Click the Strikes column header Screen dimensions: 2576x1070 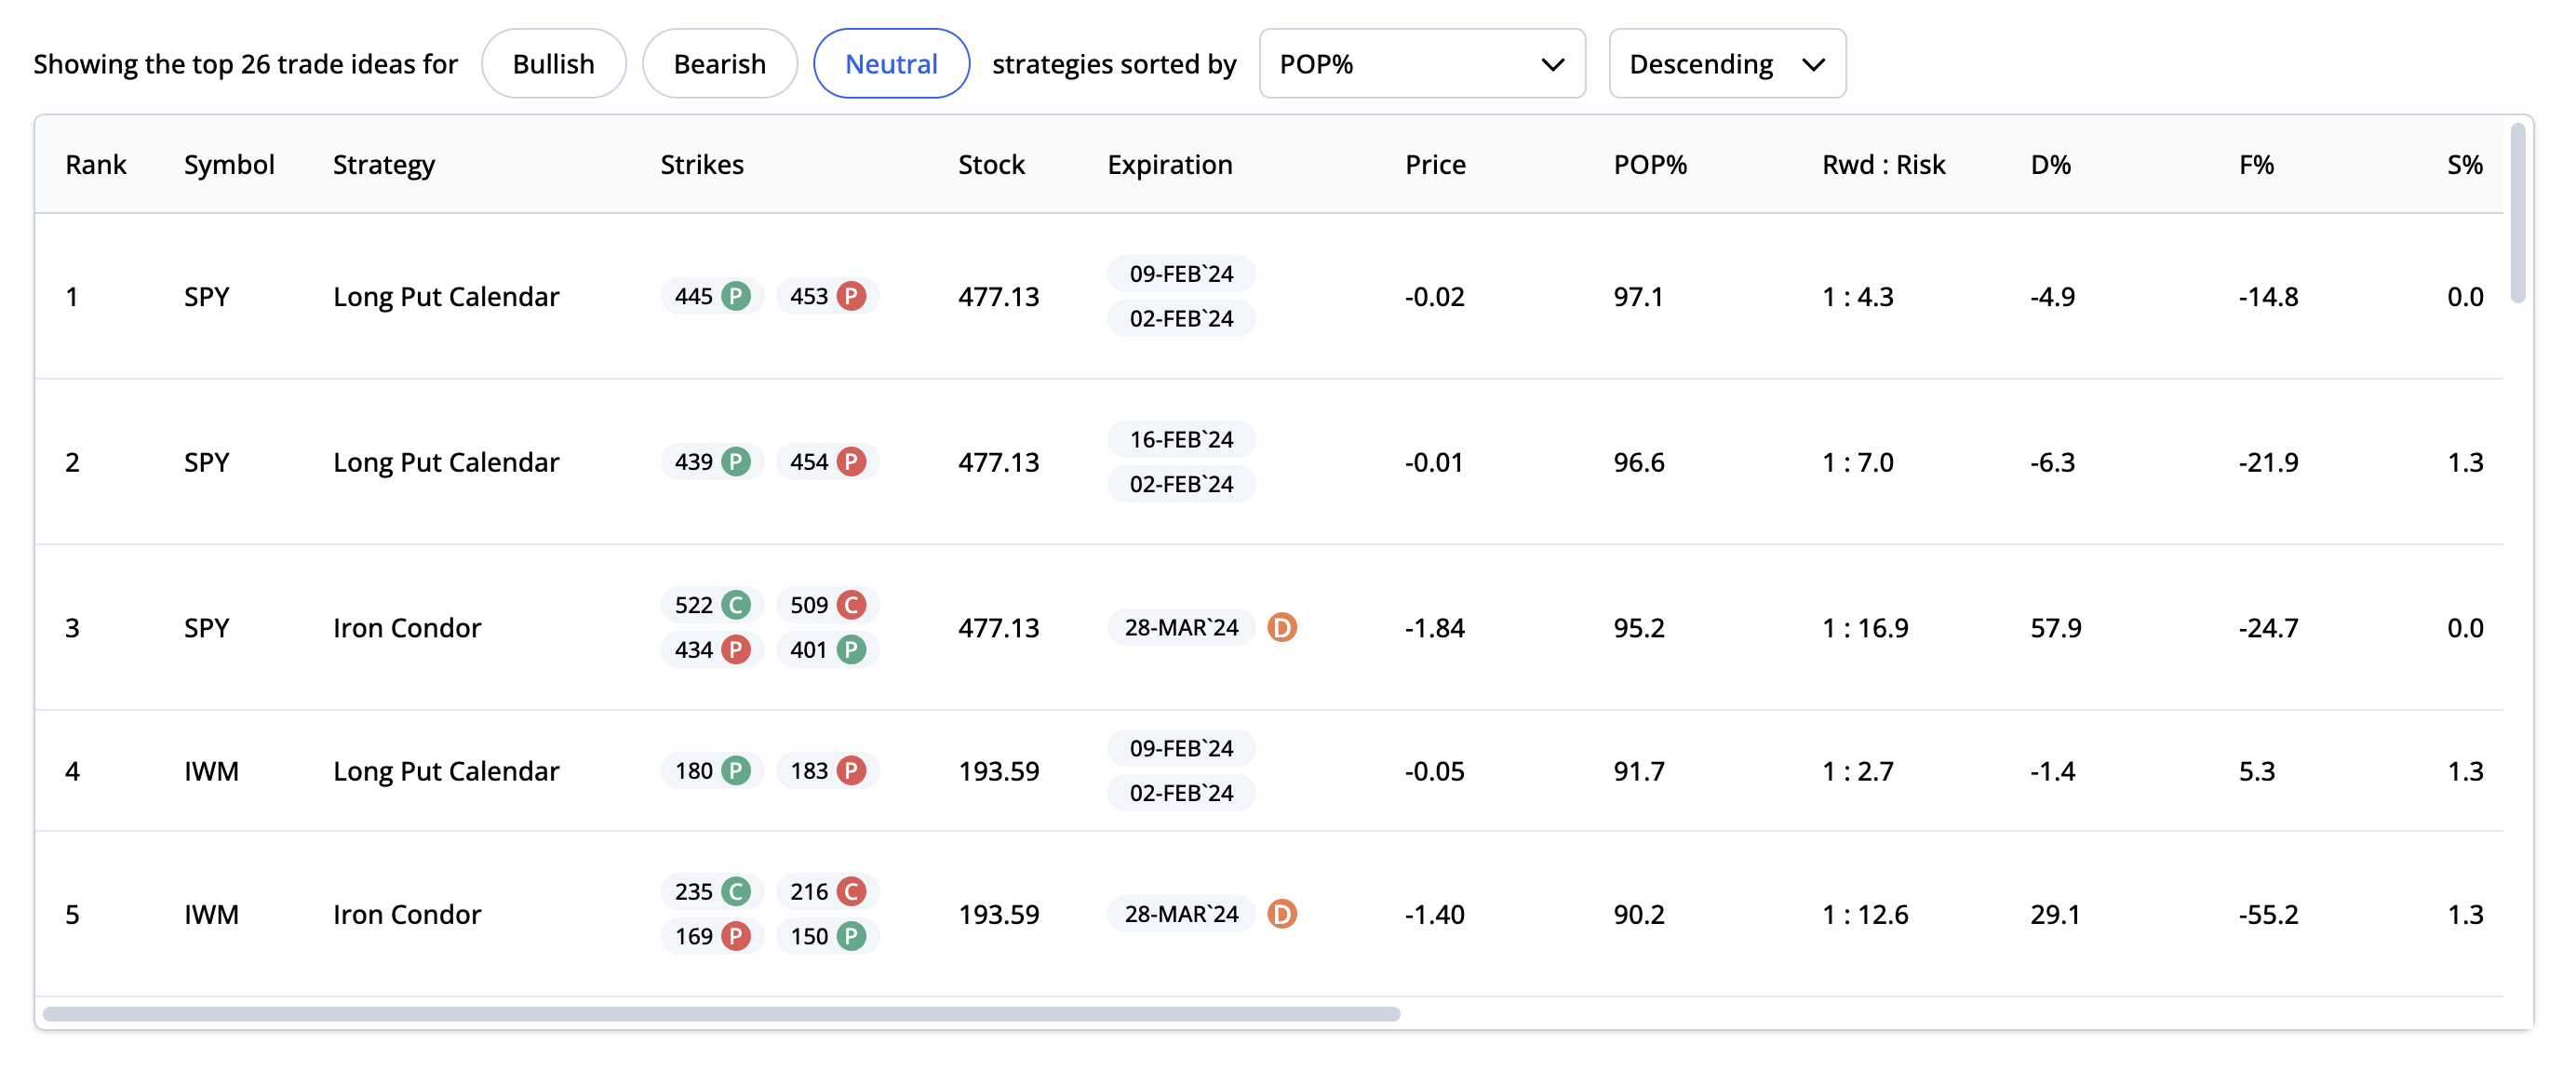click(702, 165)
